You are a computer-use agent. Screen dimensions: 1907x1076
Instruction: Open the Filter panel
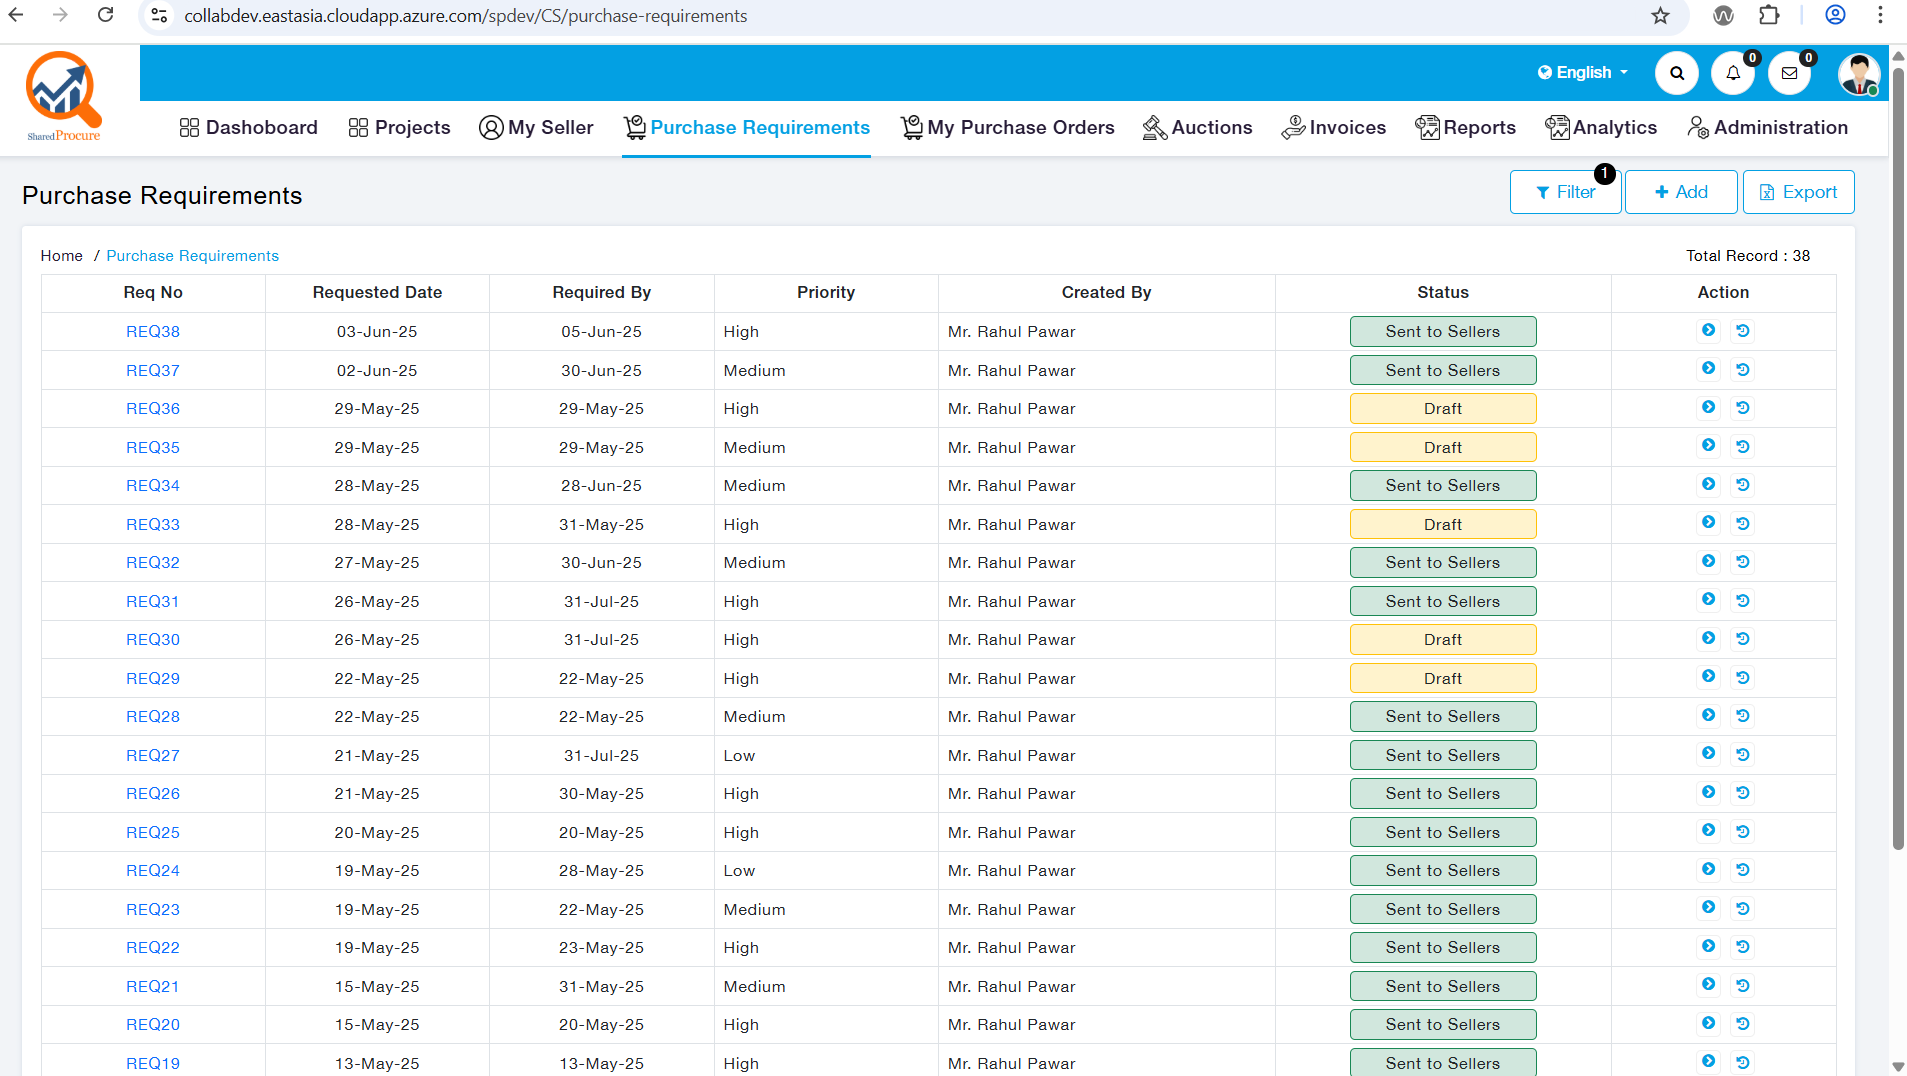(1565, 192)
